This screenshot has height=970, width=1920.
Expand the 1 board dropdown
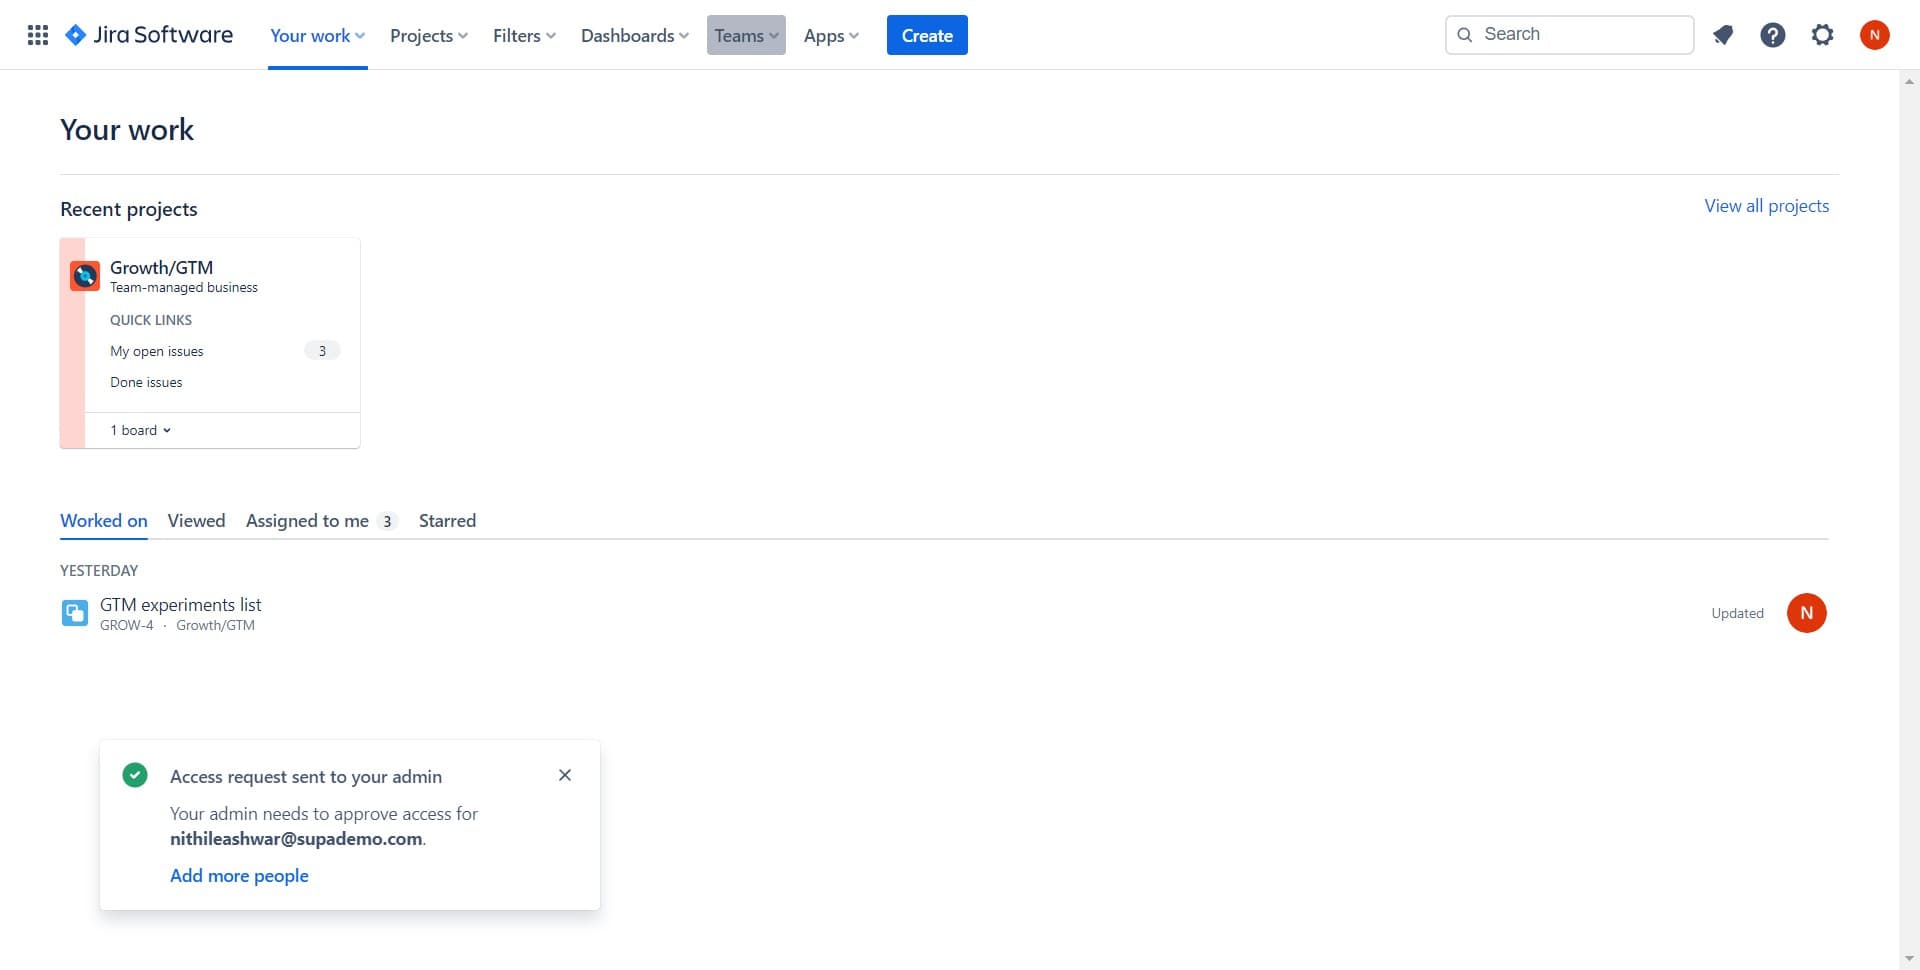(140, 429)
